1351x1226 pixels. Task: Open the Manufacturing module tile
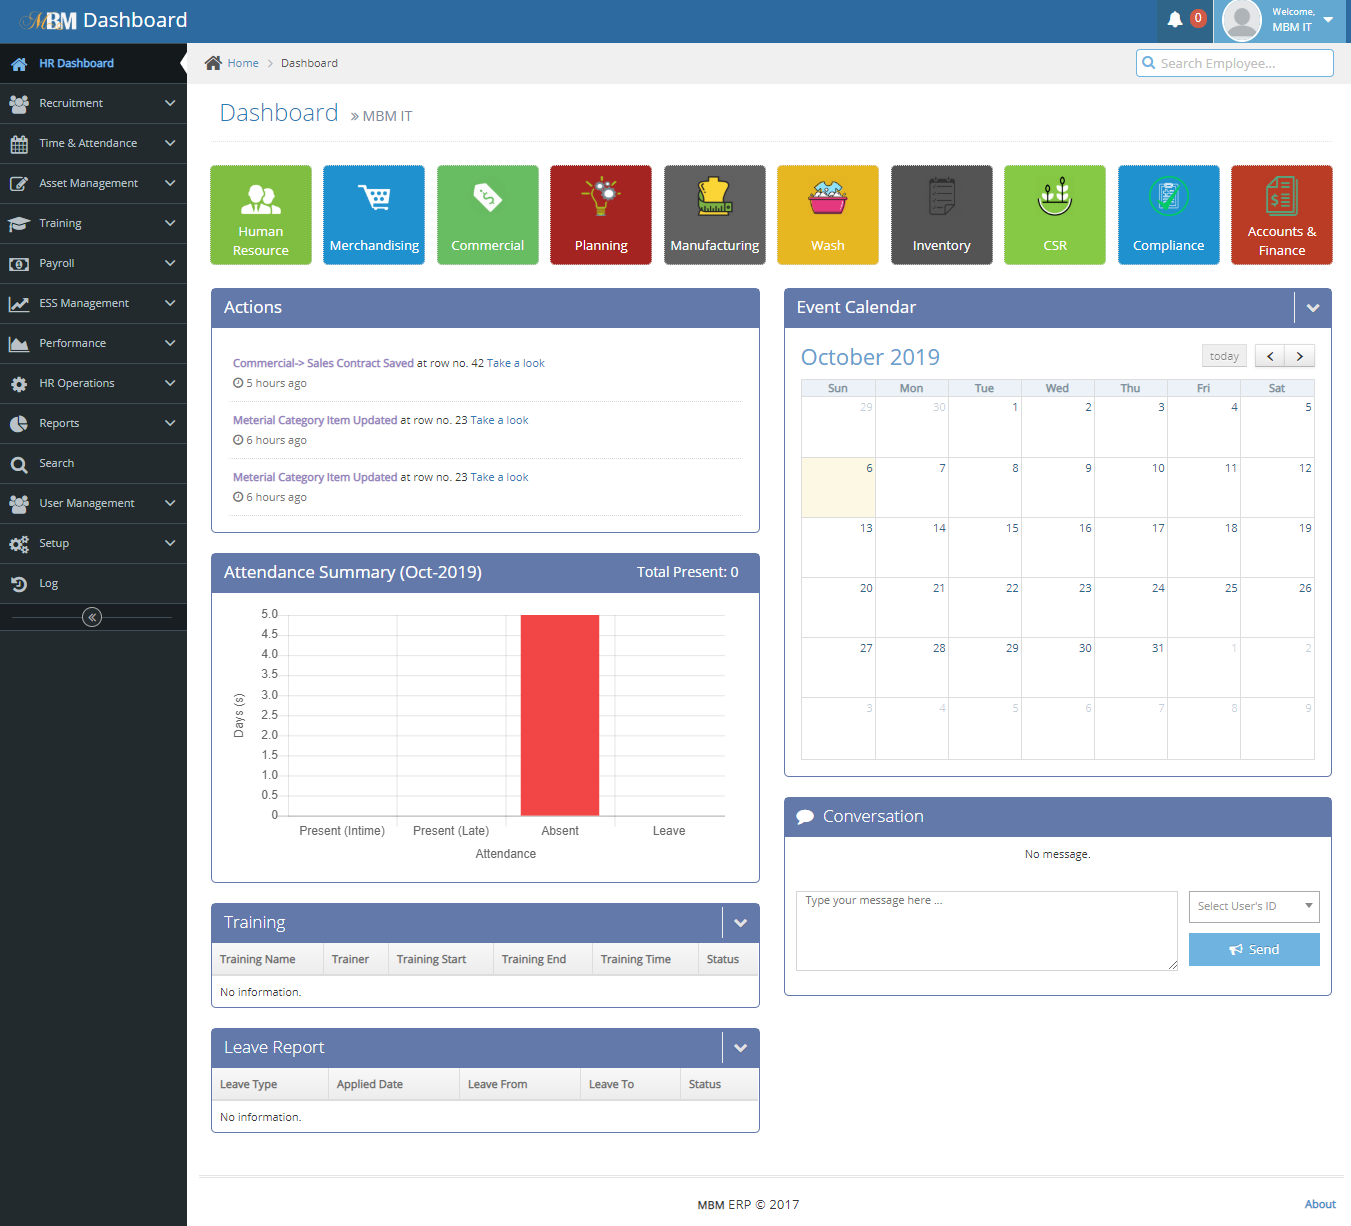[x=714, y=215]
